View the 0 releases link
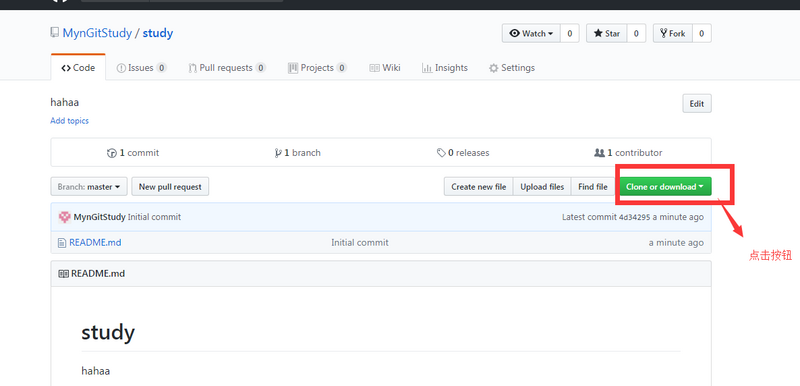The image size is (800, 386). coord(463,153)
